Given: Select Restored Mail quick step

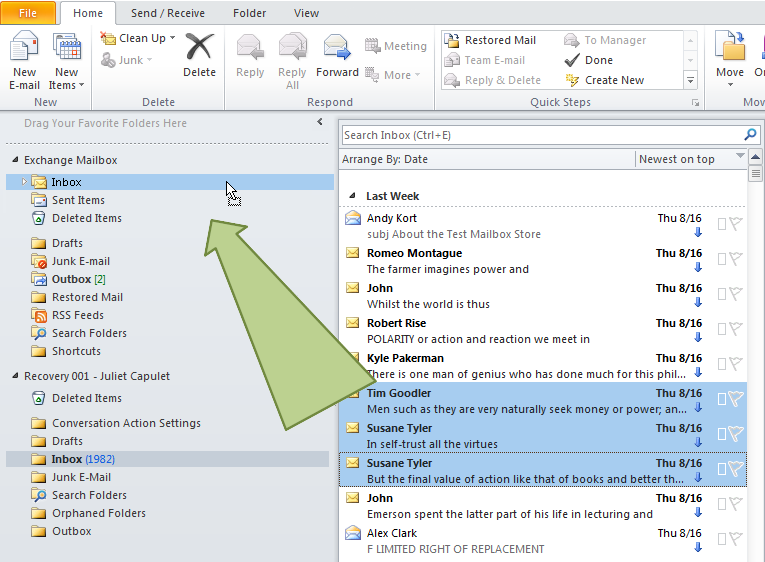Looking at the screenshot, I should click(x=490, y=40).
